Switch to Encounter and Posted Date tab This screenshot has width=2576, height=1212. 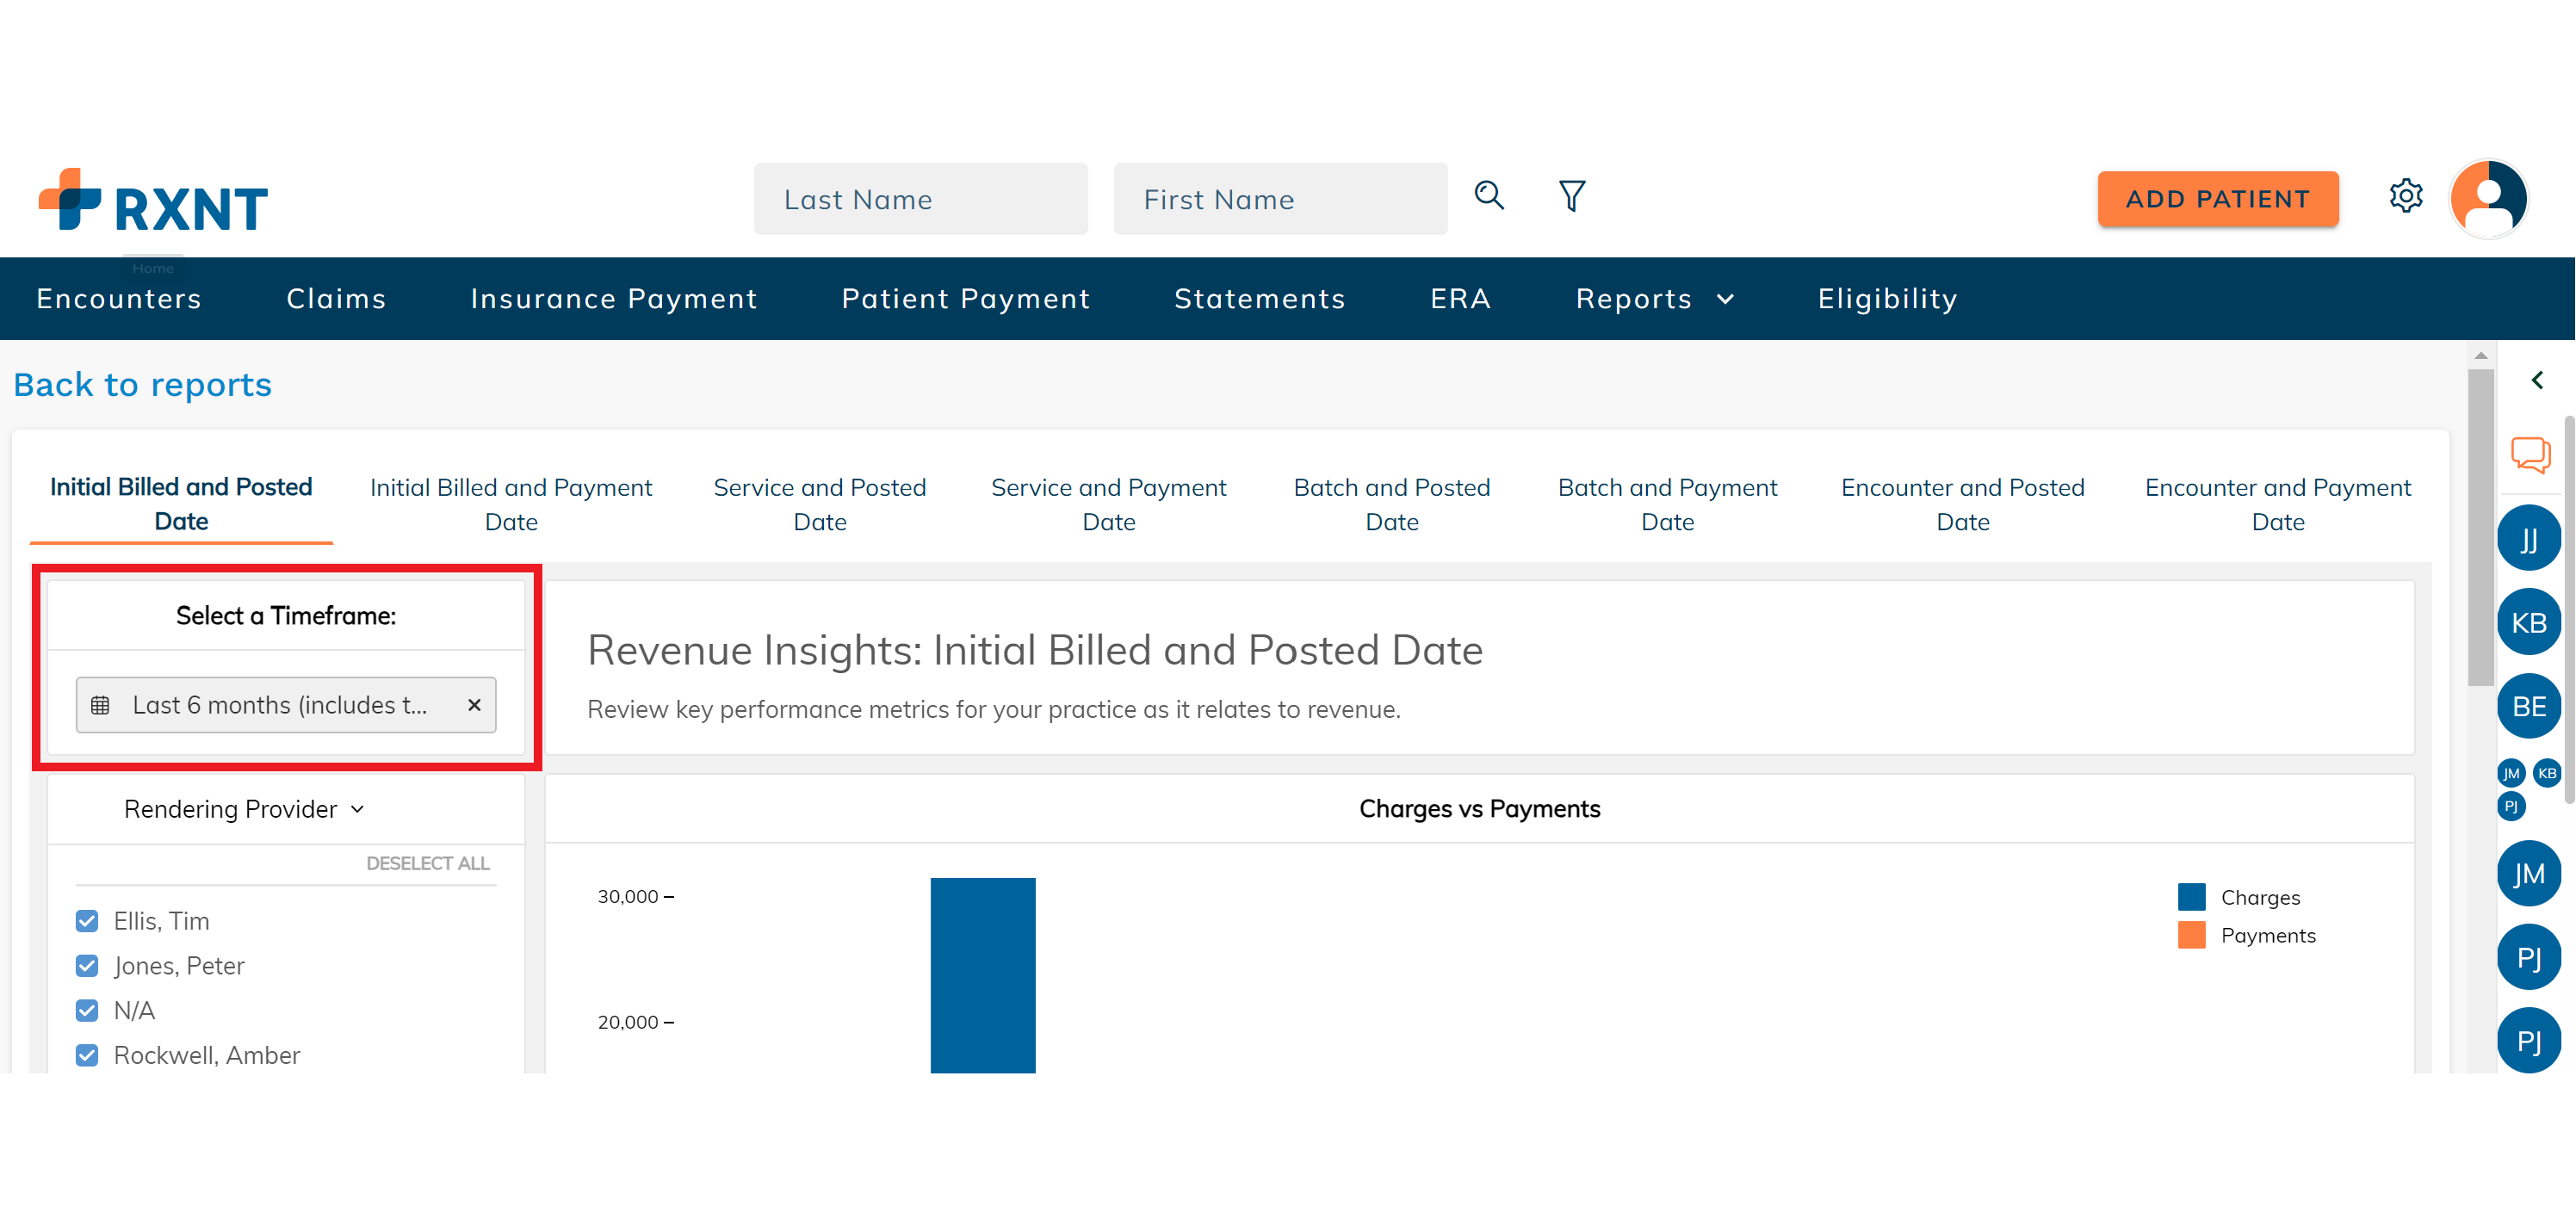[x=1963, y=504]
